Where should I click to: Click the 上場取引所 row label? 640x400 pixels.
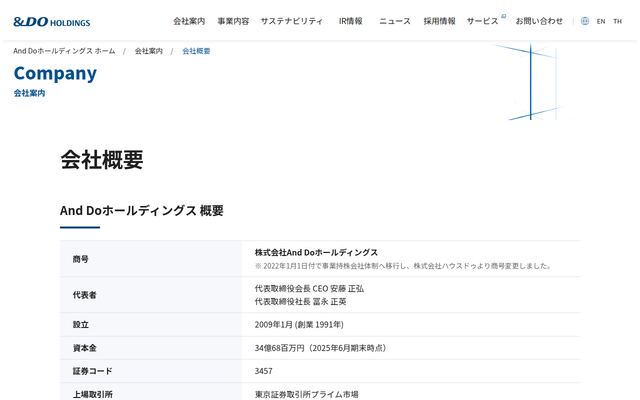(93, 394)
